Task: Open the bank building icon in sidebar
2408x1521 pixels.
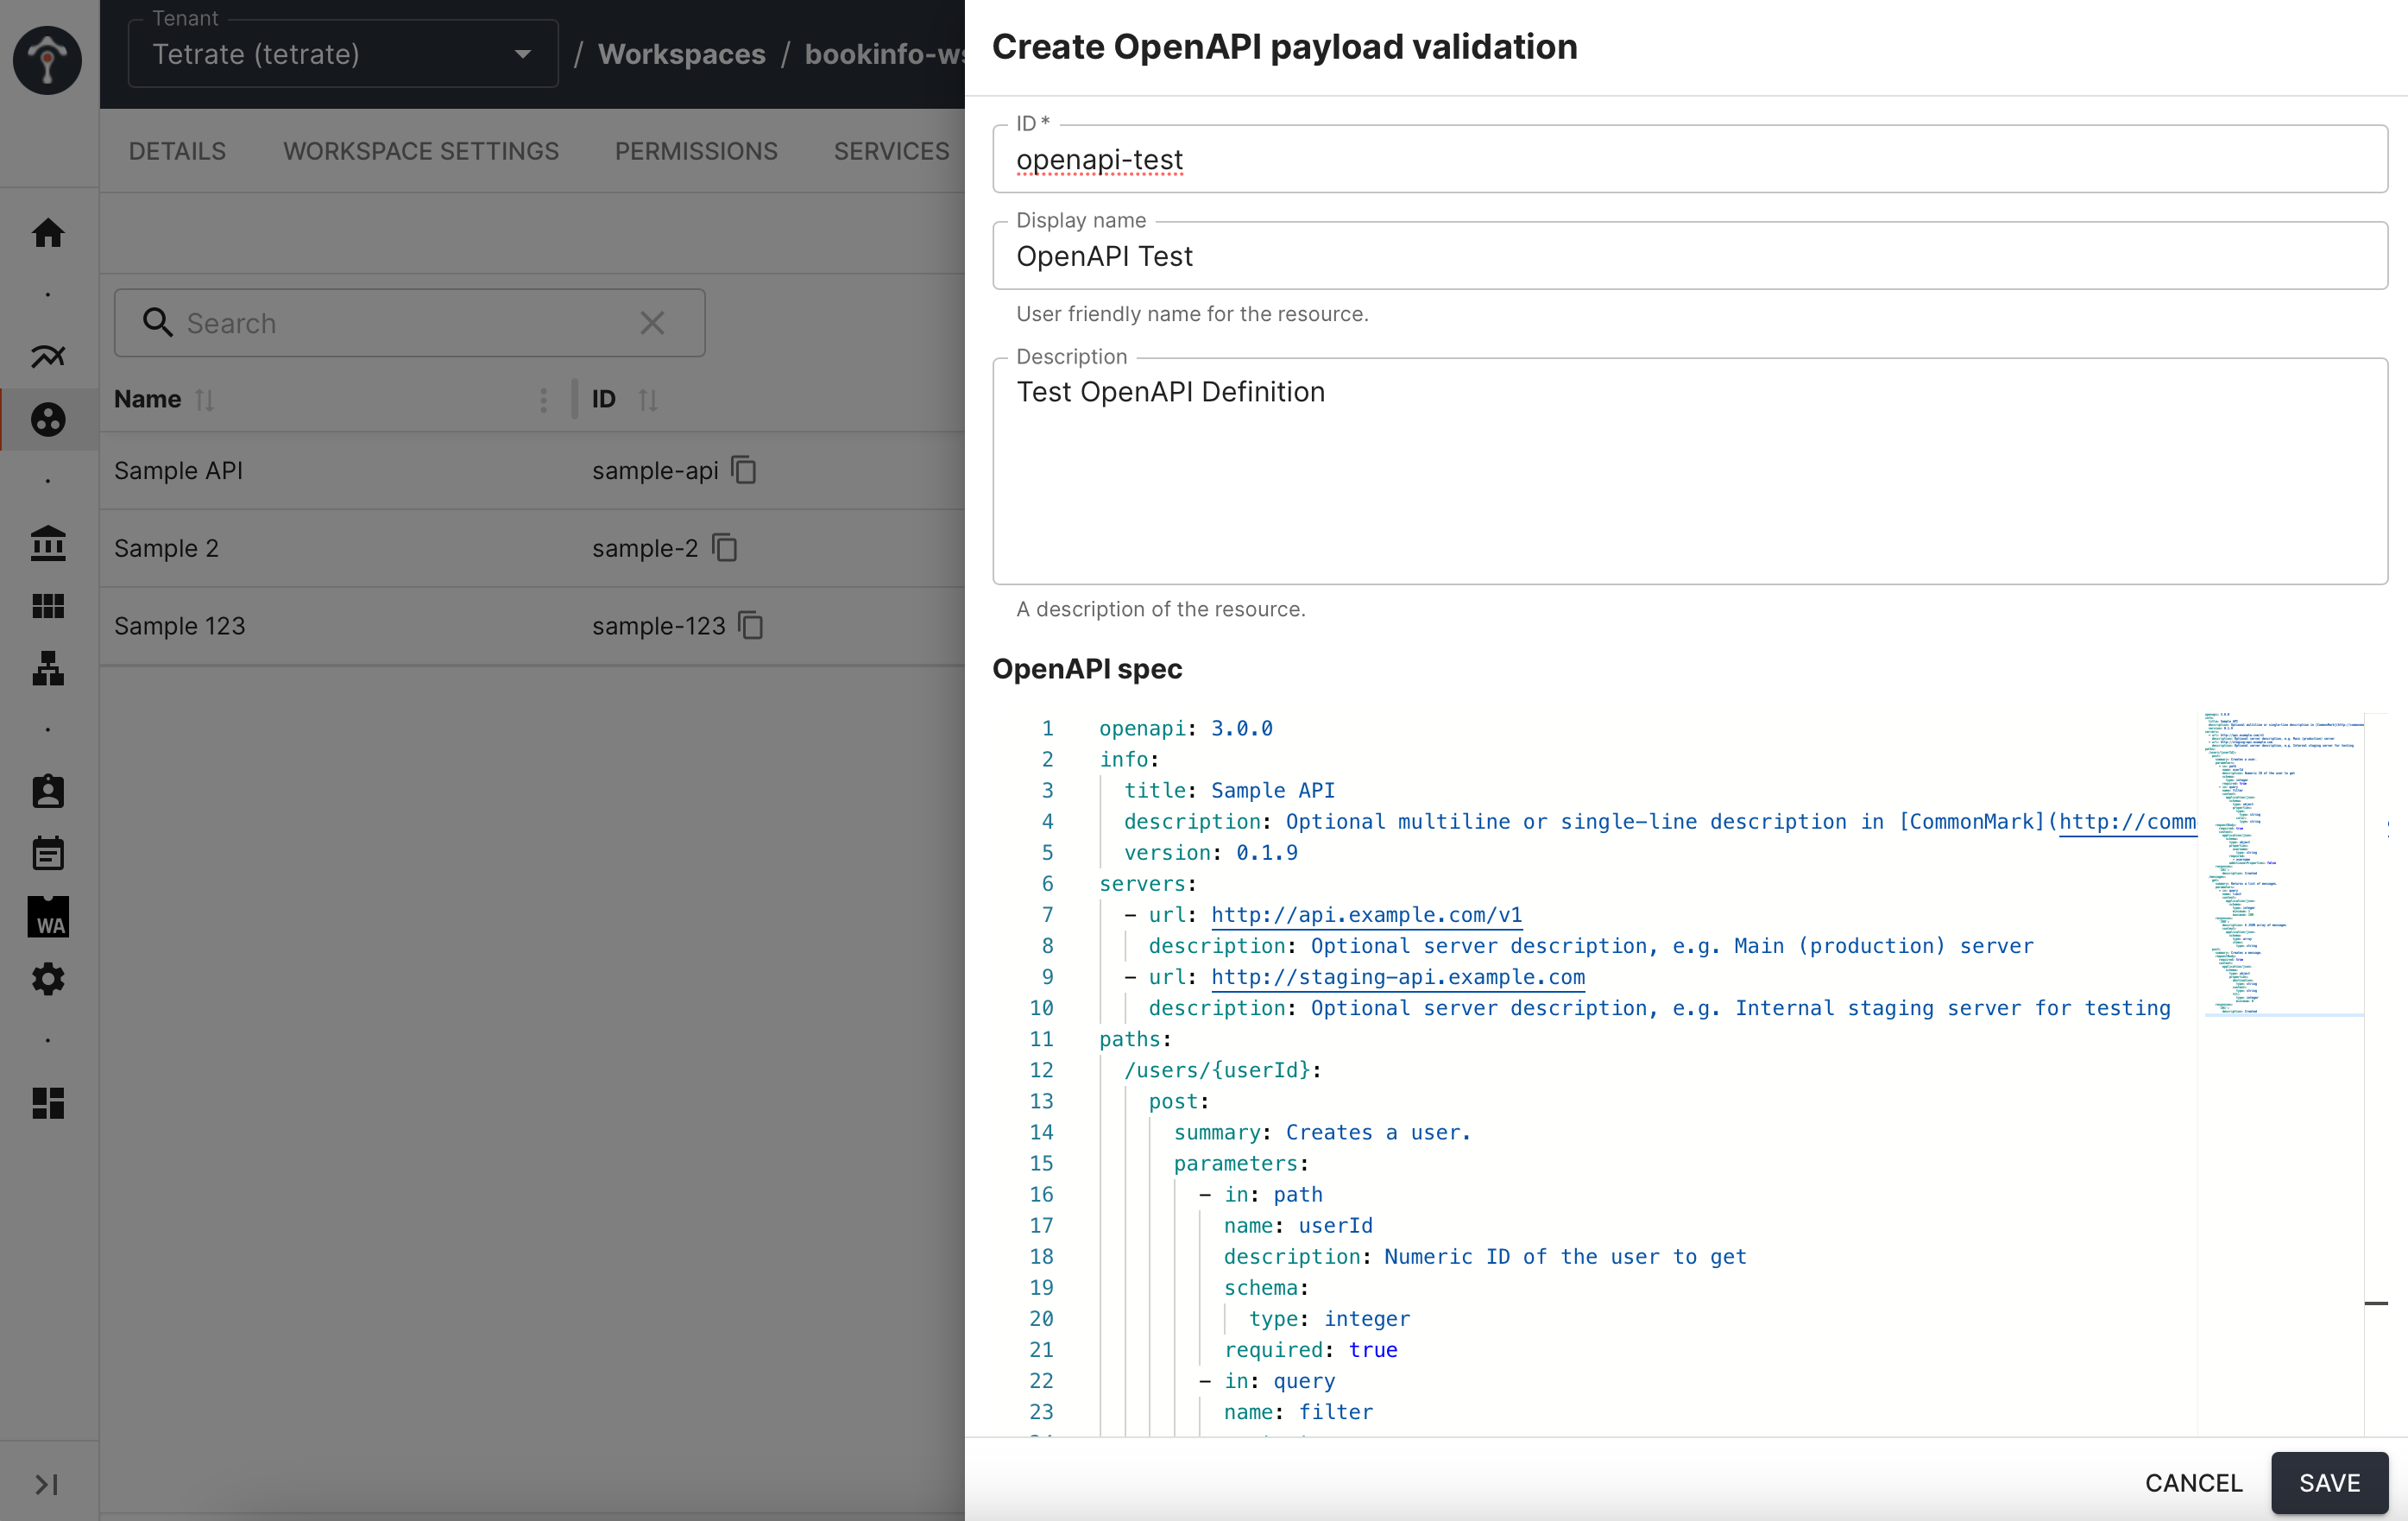Action: click(48, 543)
